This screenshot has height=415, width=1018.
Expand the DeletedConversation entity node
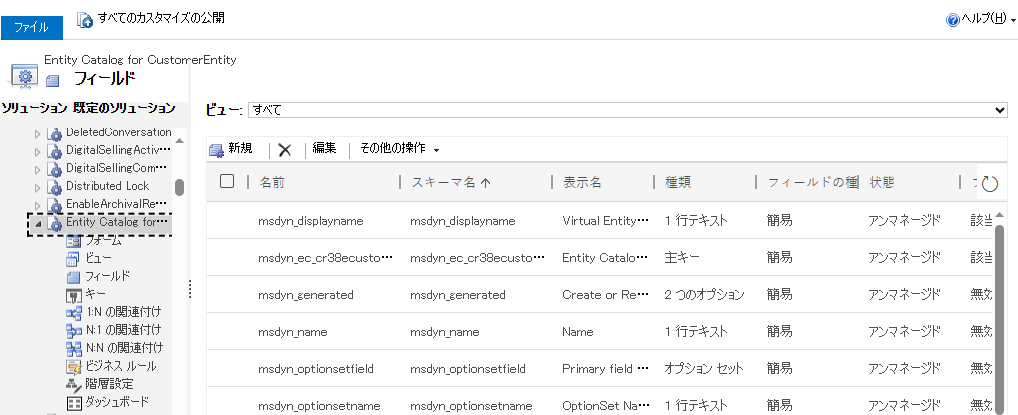click(x=38, y=134)
